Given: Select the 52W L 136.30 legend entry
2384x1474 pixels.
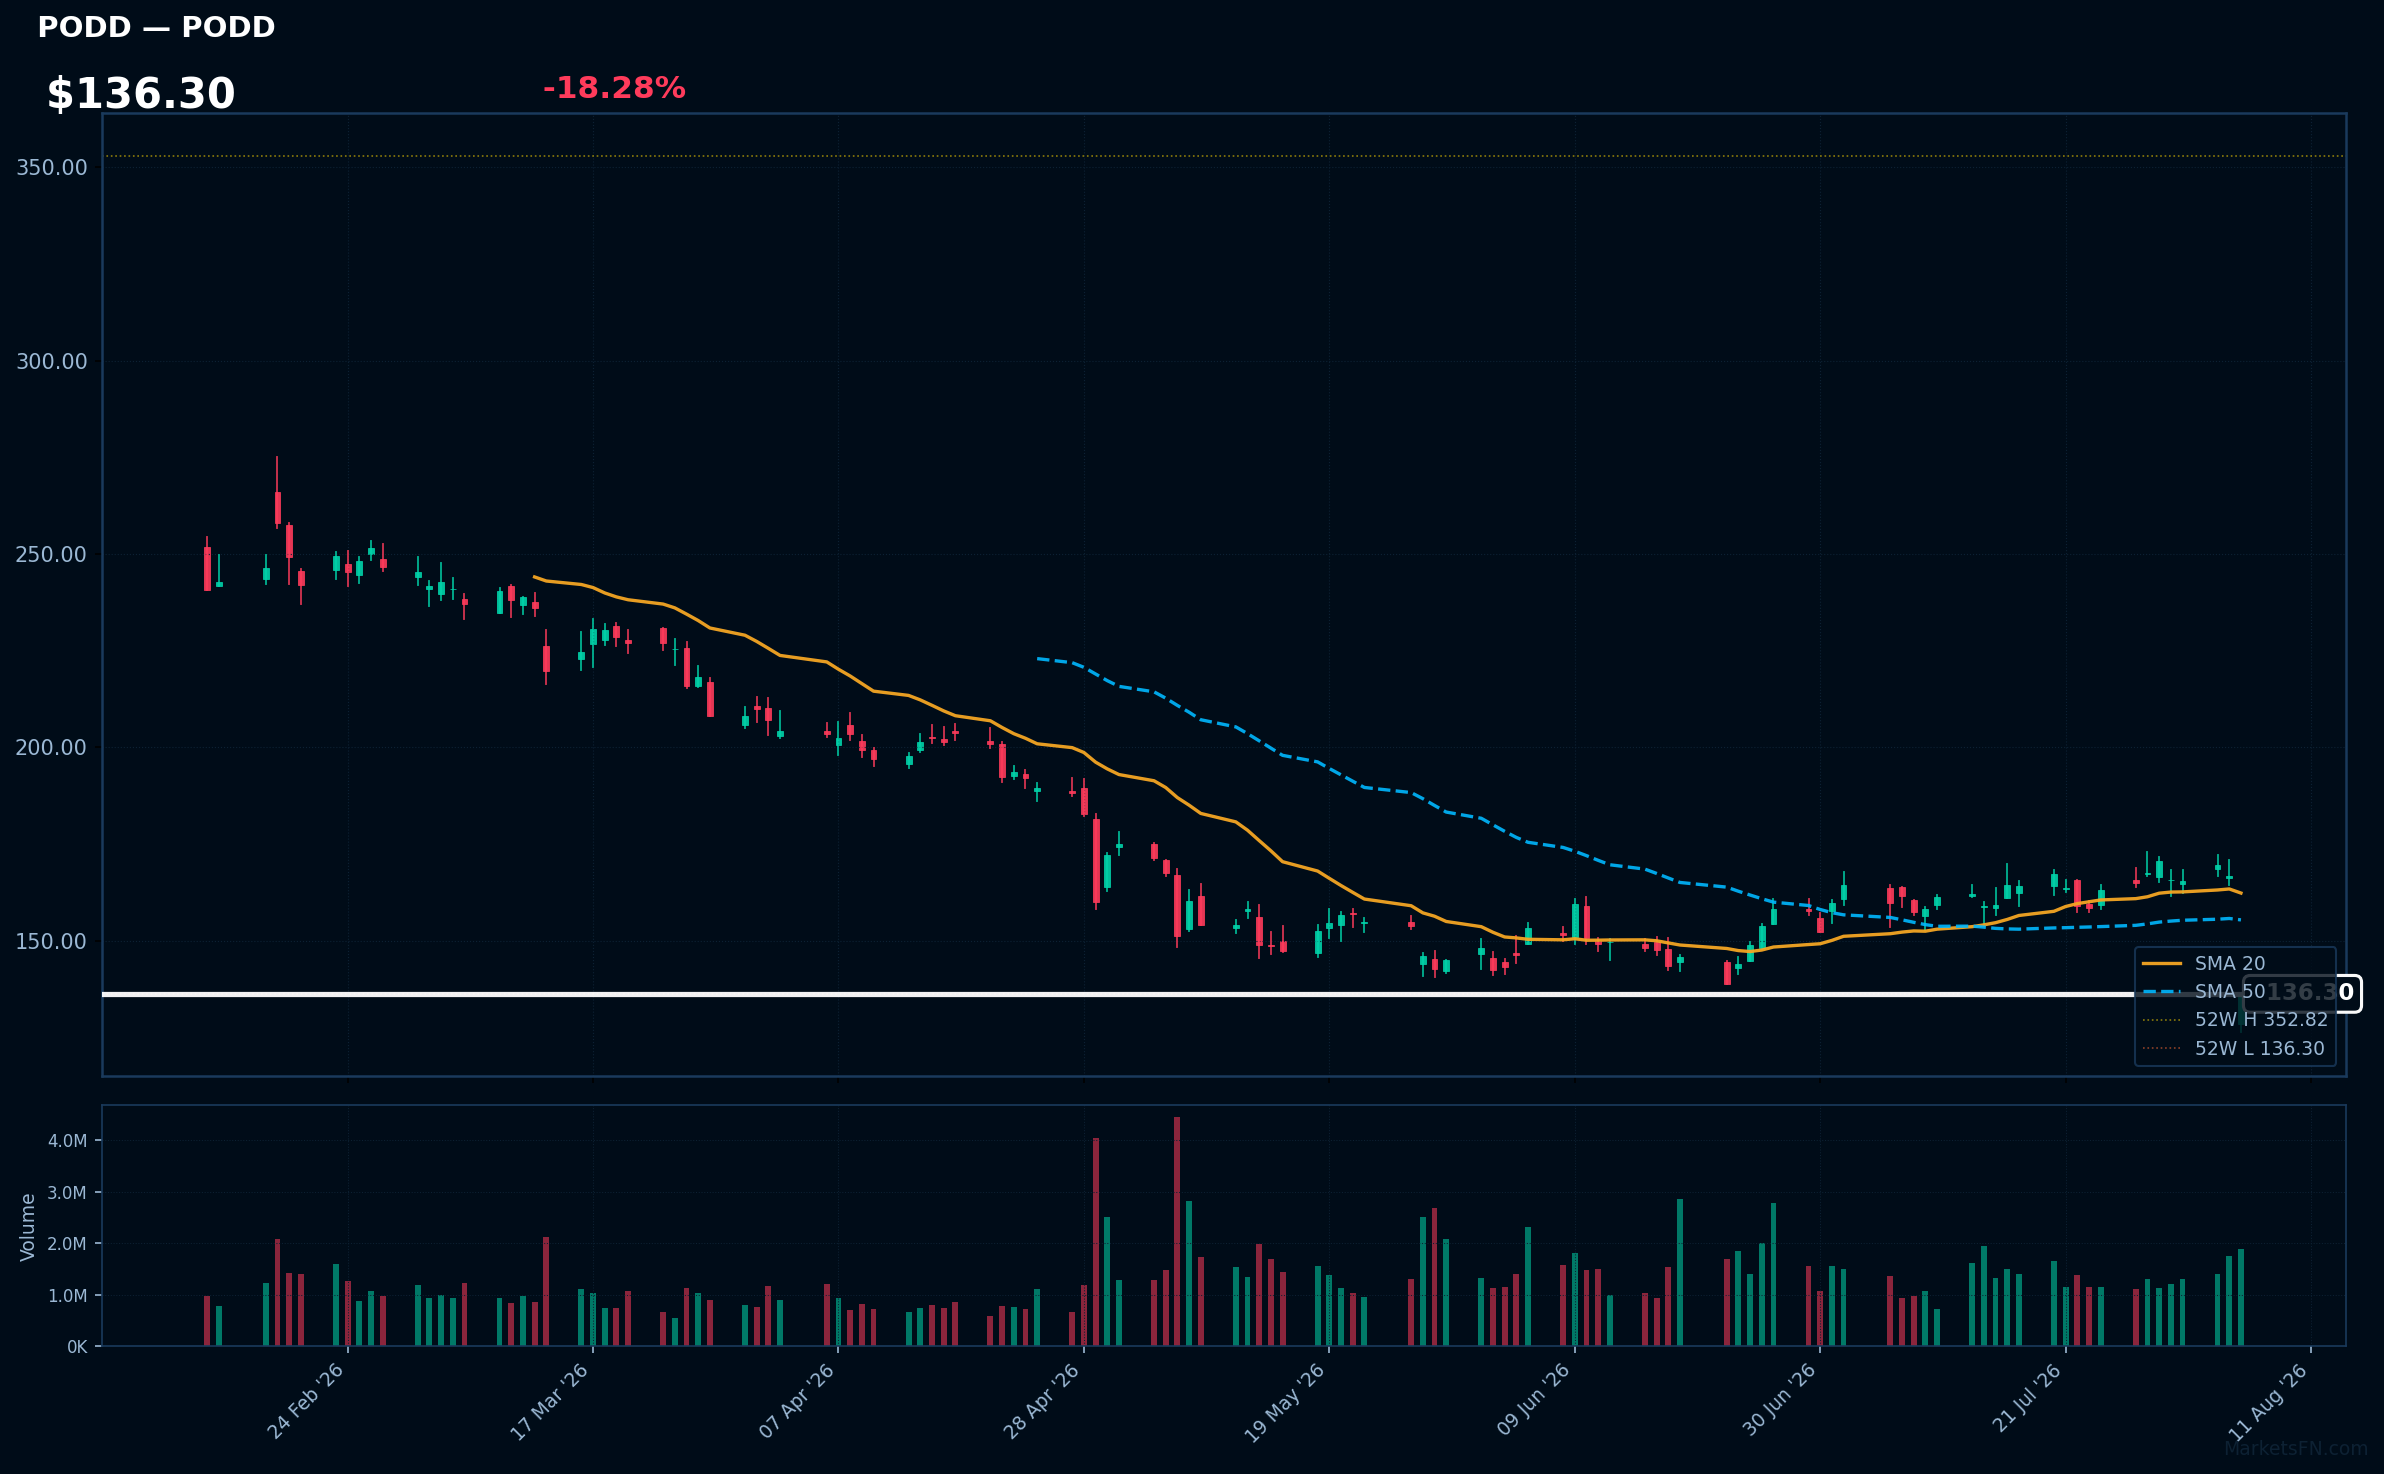Looking at the screenshot, I should point(2235,1048).
